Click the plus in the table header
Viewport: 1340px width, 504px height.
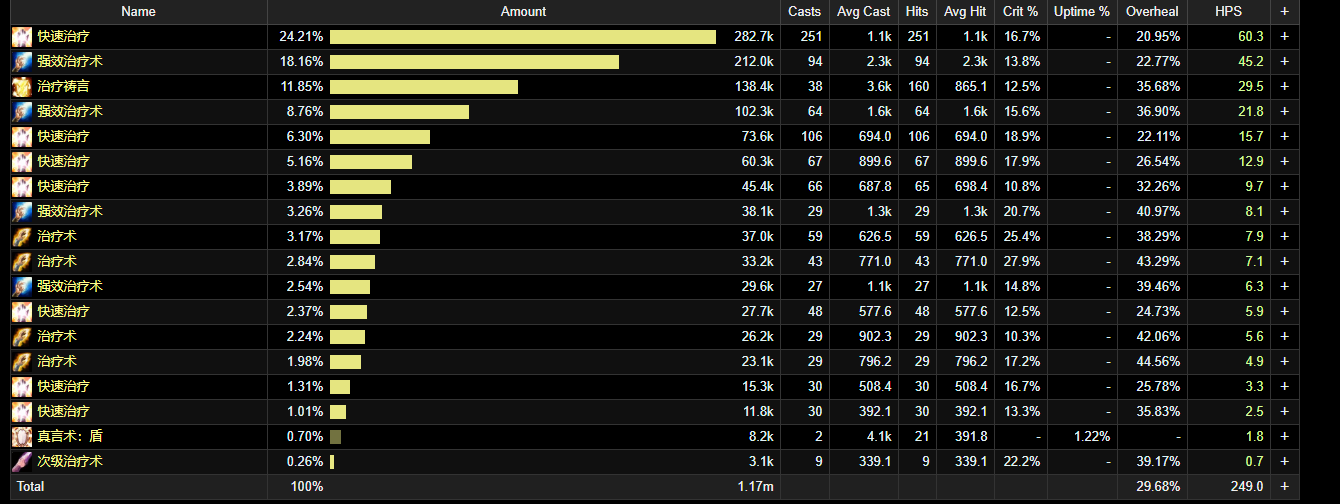point(1284,12)
